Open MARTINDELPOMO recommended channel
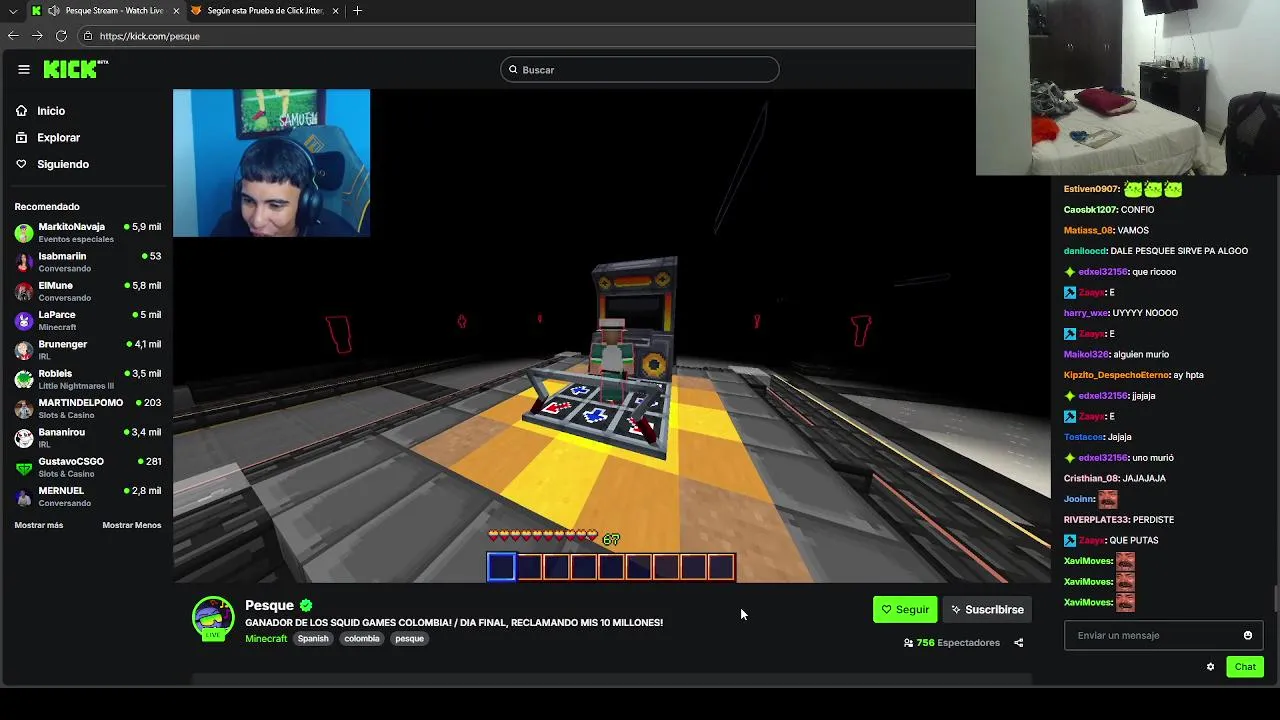The width and height of the screenshot is (1280, 720). 88,408
